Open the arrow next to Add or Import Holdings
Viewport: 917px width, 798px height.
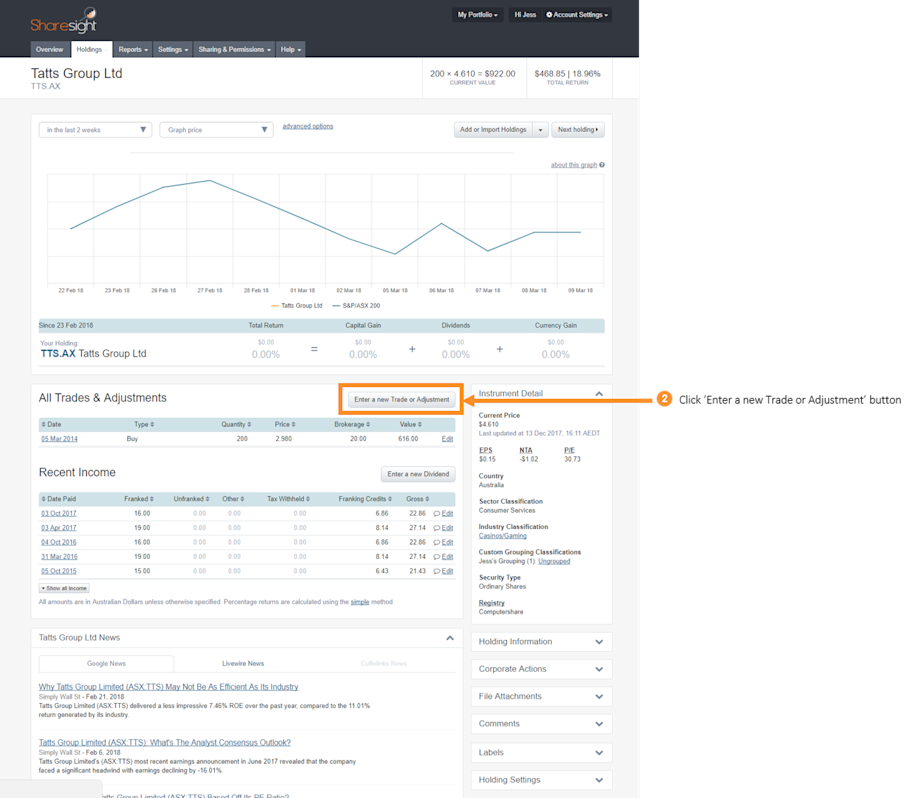tap(540, 130)
